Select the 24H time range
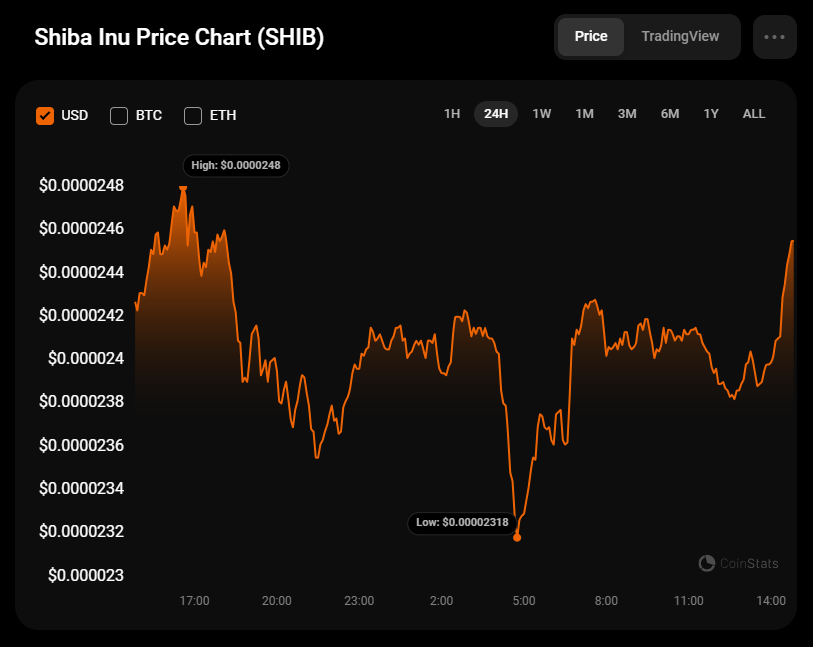Screen dimensions: 813x647 (496, 114)
